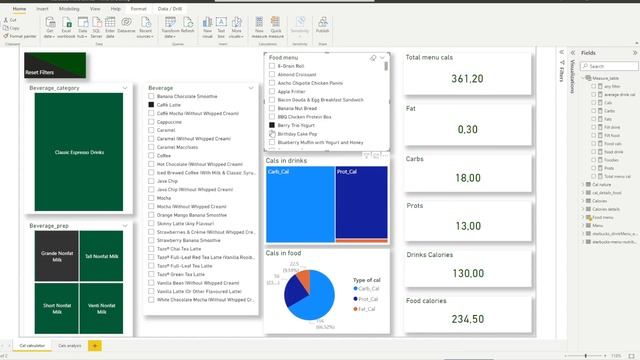Expand the Calories details table
Viewport: 640px width, 360px height.
tap(583, 209)
